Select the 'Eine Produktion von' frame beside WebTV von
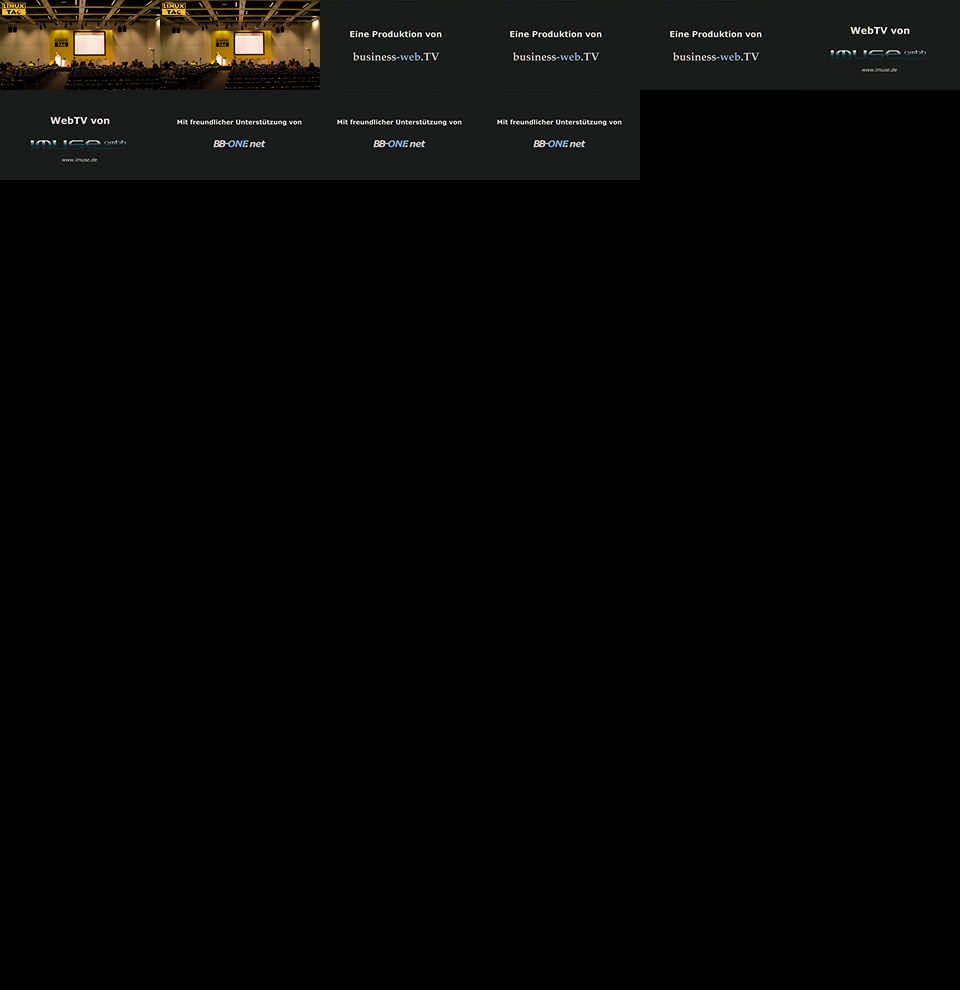Image resolution: width=960 pixels, height=990 pixels. click(x=719, y=45)
